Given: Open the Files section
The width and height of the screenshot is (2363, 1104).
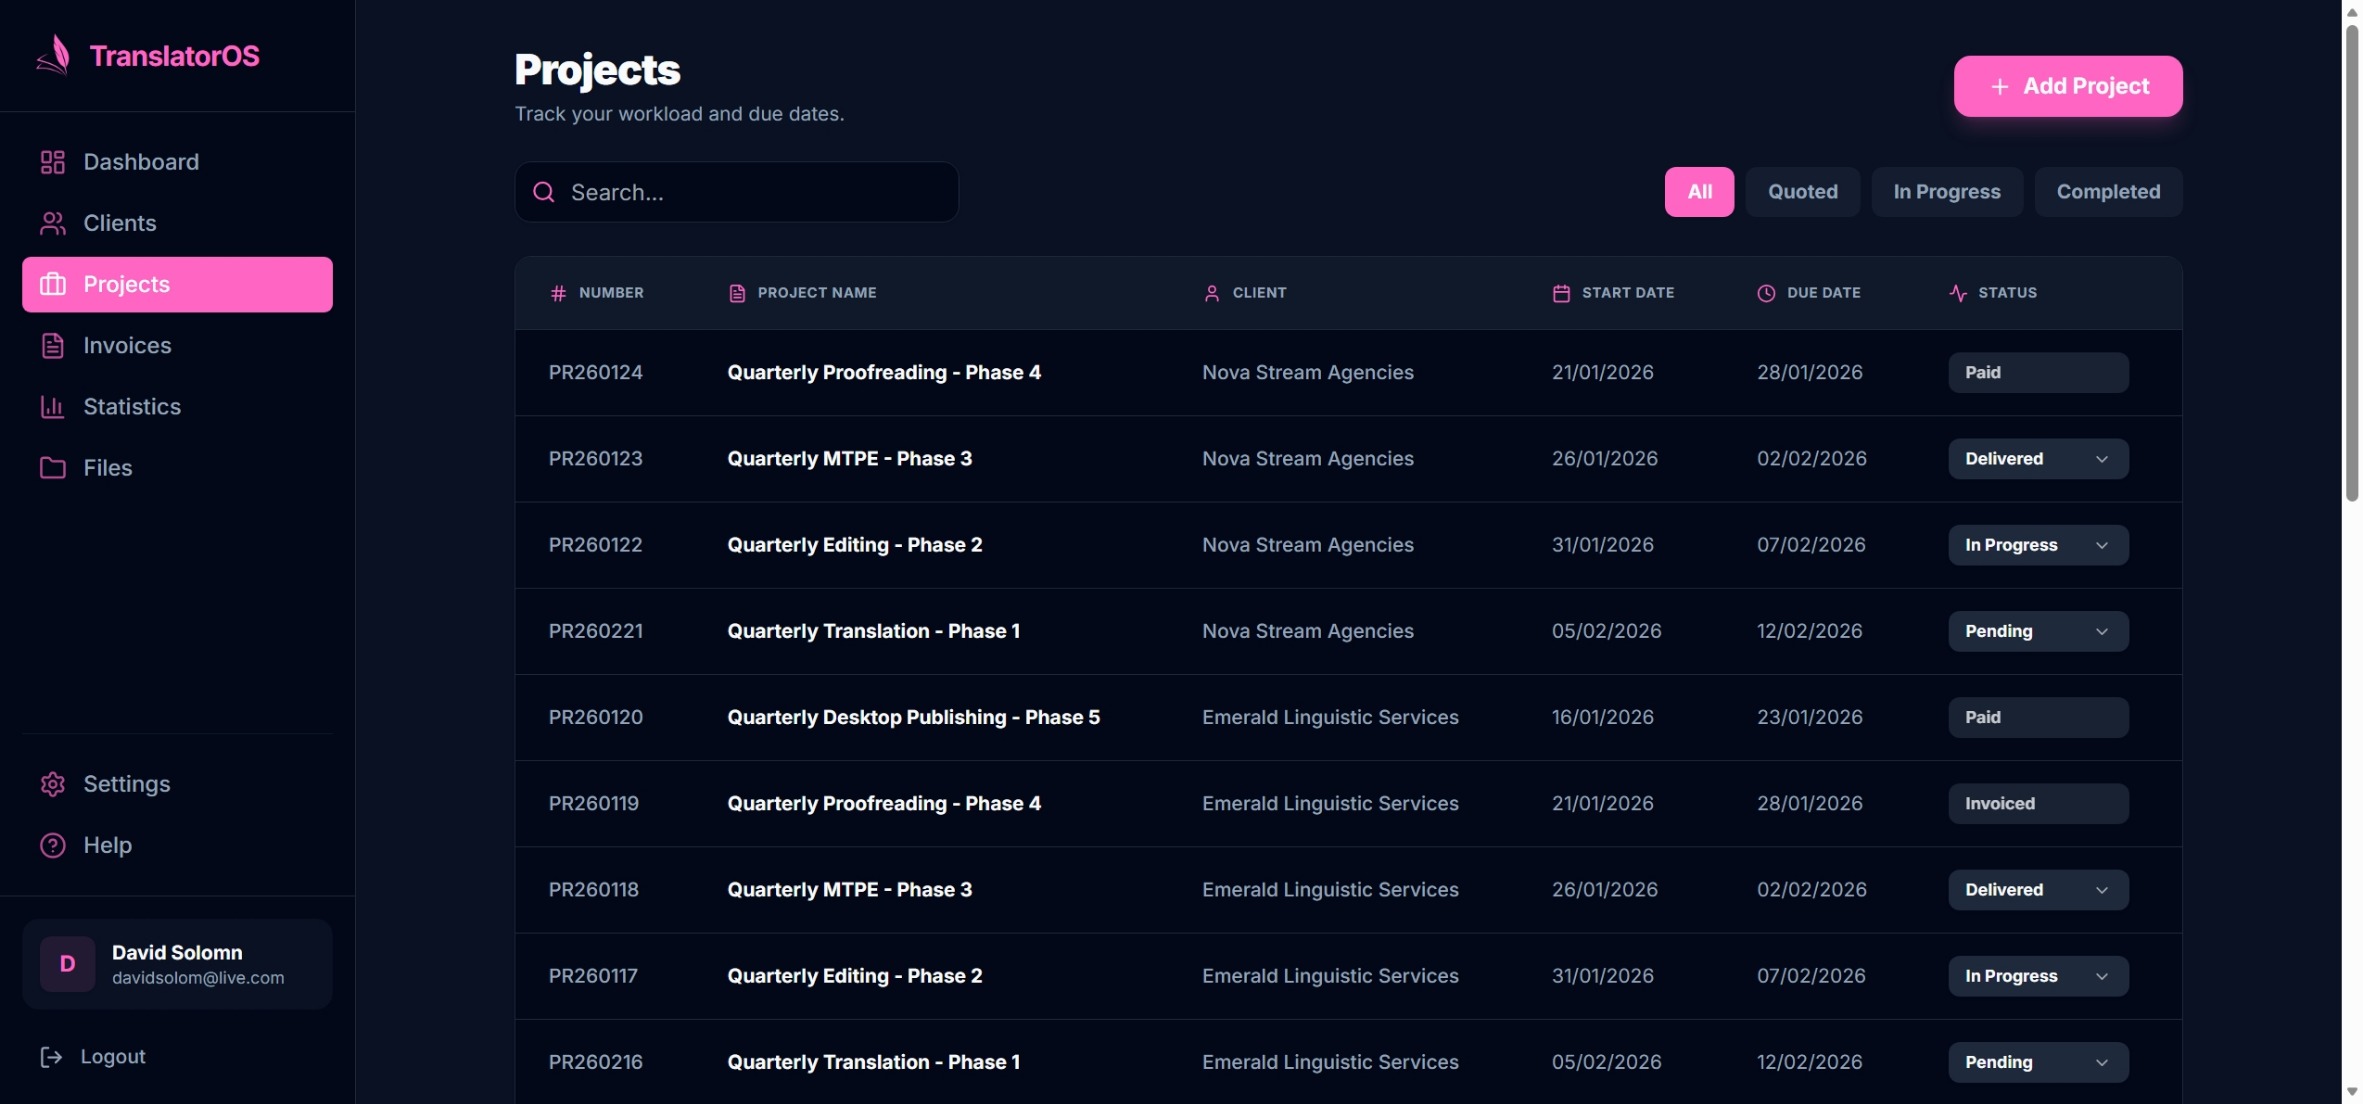Looking at the screenshot, I should point(107,467).
